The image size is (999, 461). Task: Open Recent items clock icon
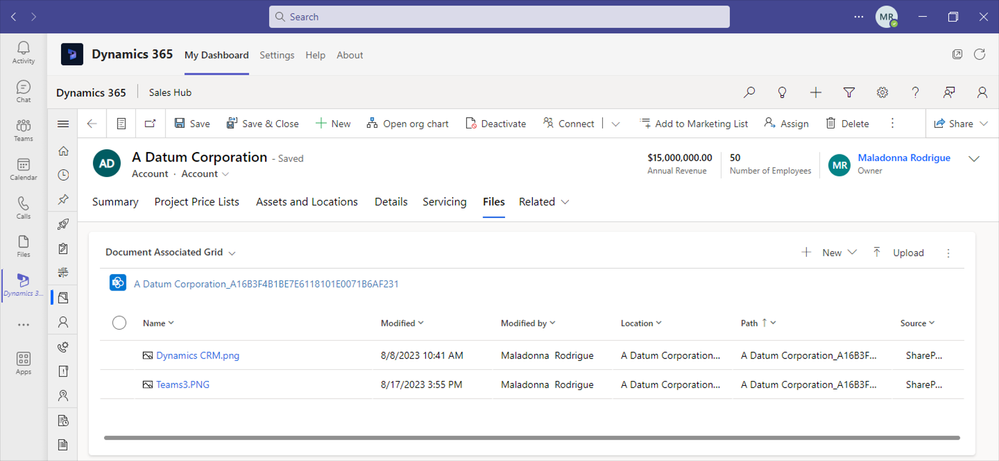pyautogui.click(x=63, y=175)
